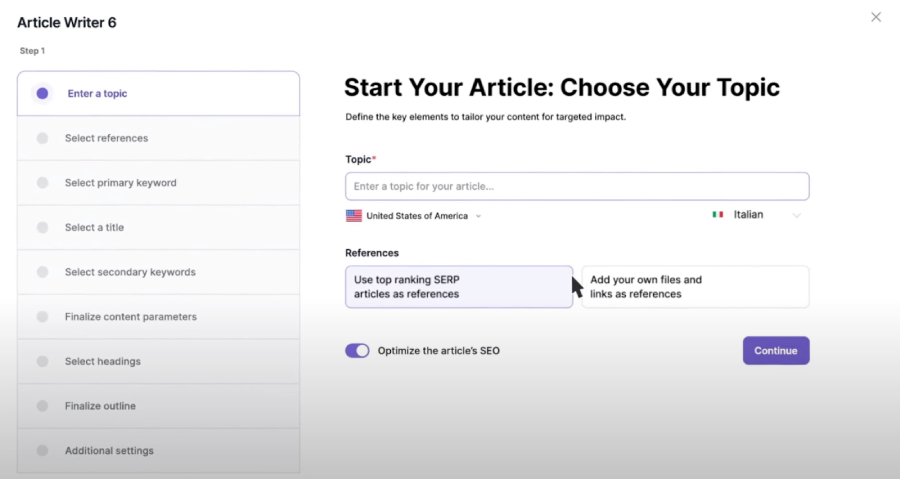Click the Start Your Article heading text
Viewport: 900px width, 479px height.
point(562,88)
